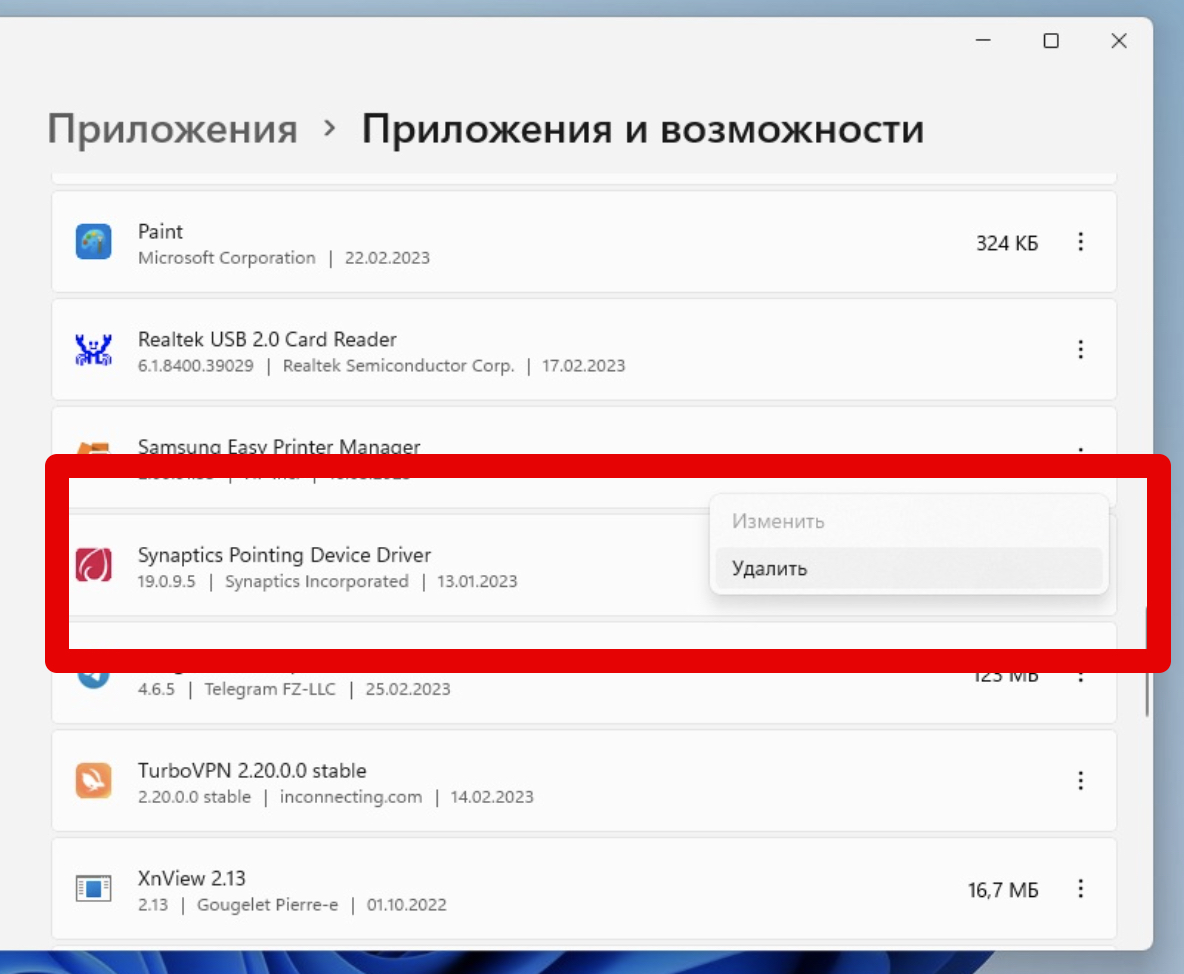Select the TurboVPN 2.20.0.0 stable title

click(252, 771)
